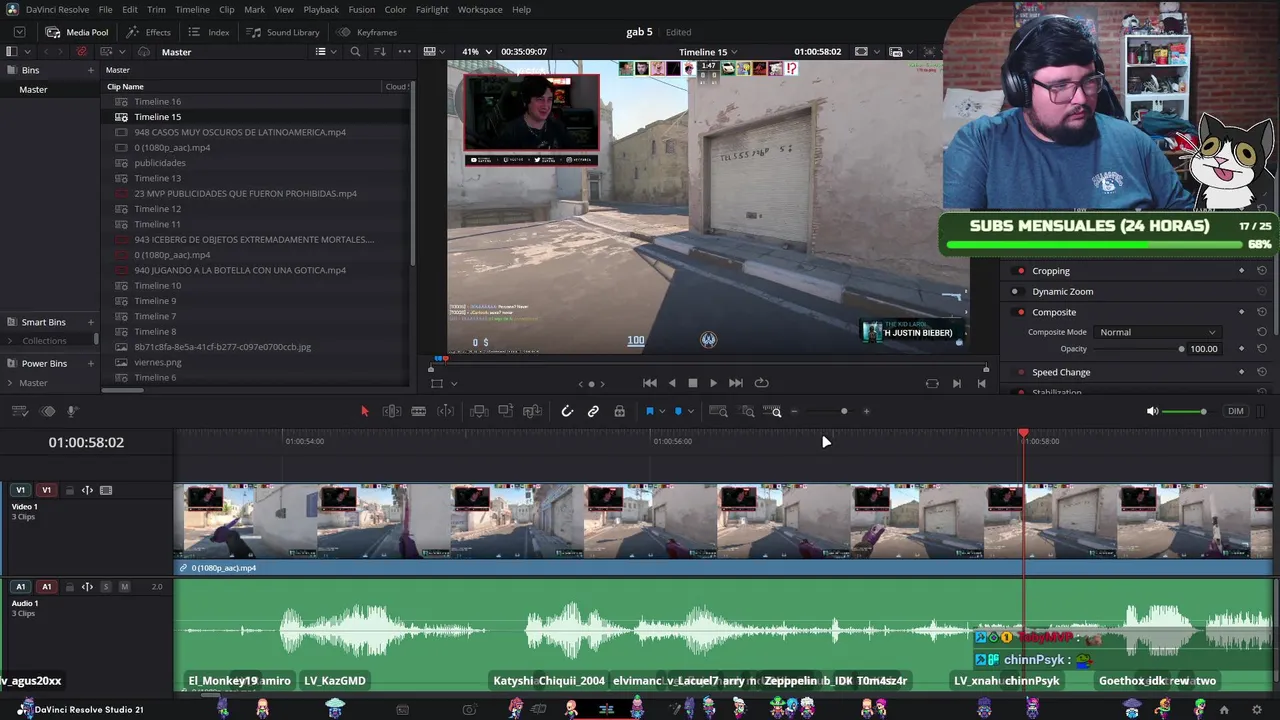
Task: Open the Fusion menu
Action: click(x=362, y=9)
